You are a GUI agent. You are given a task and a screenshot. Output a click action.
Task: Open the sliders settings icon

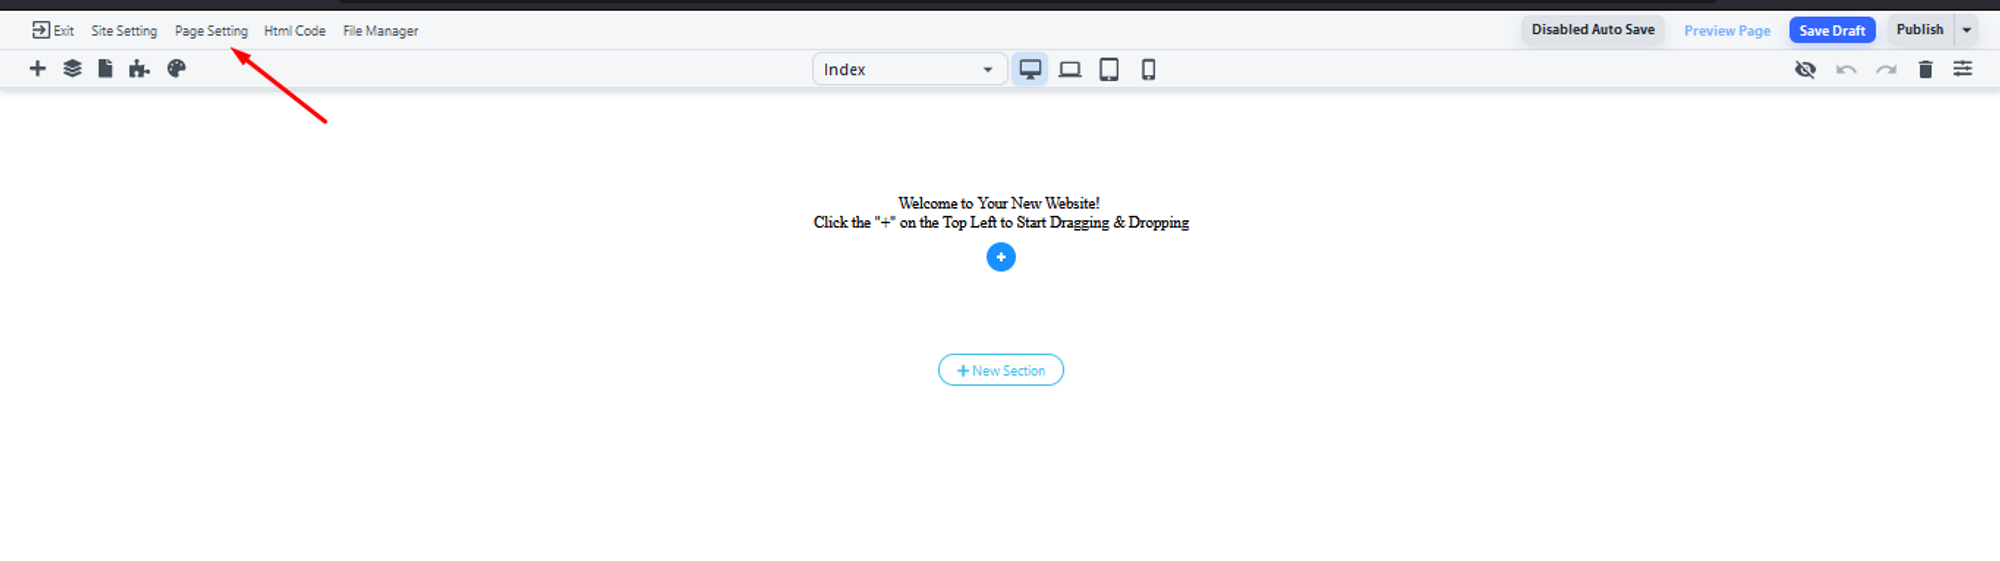[1963, 69]
